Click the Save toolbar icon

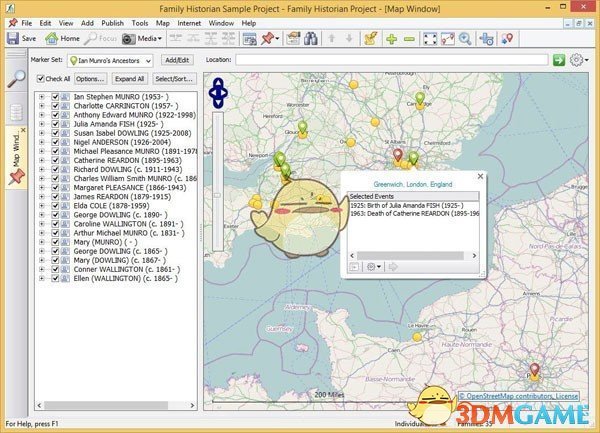[x=20, y=38]
